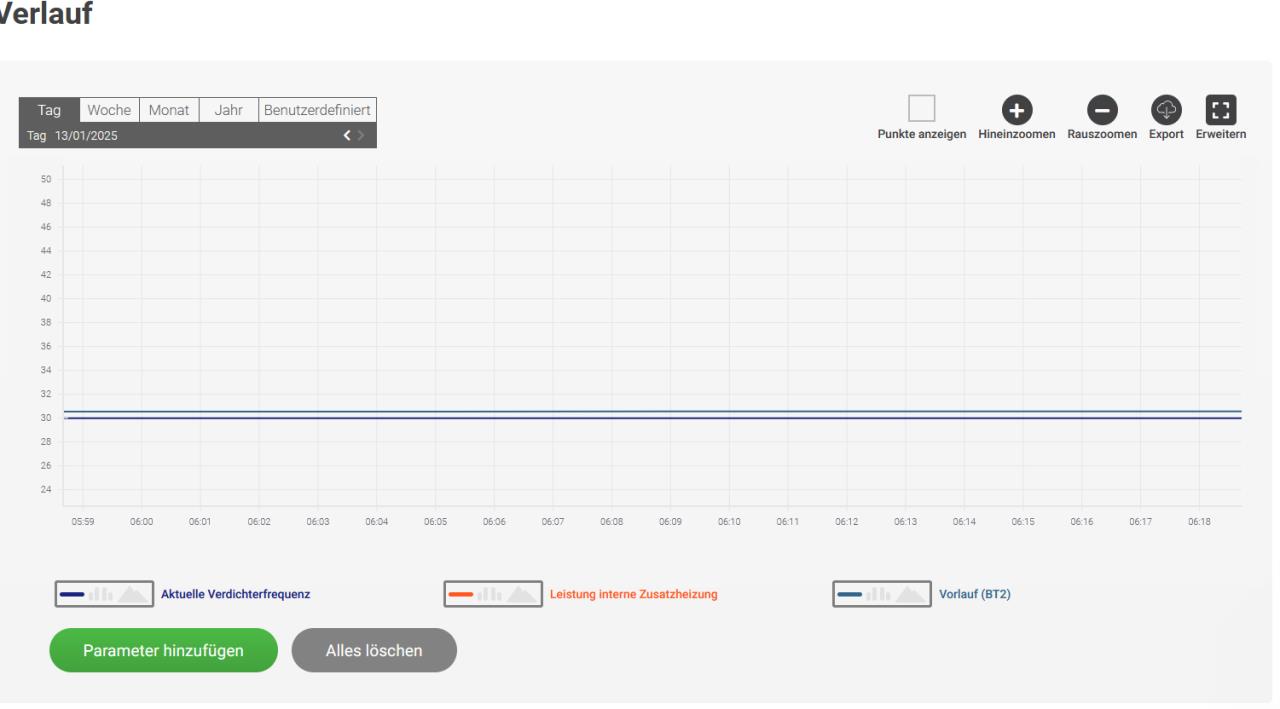
Task: Open the Benutzerdefiniert range tab
Action: tap(317, 110)
